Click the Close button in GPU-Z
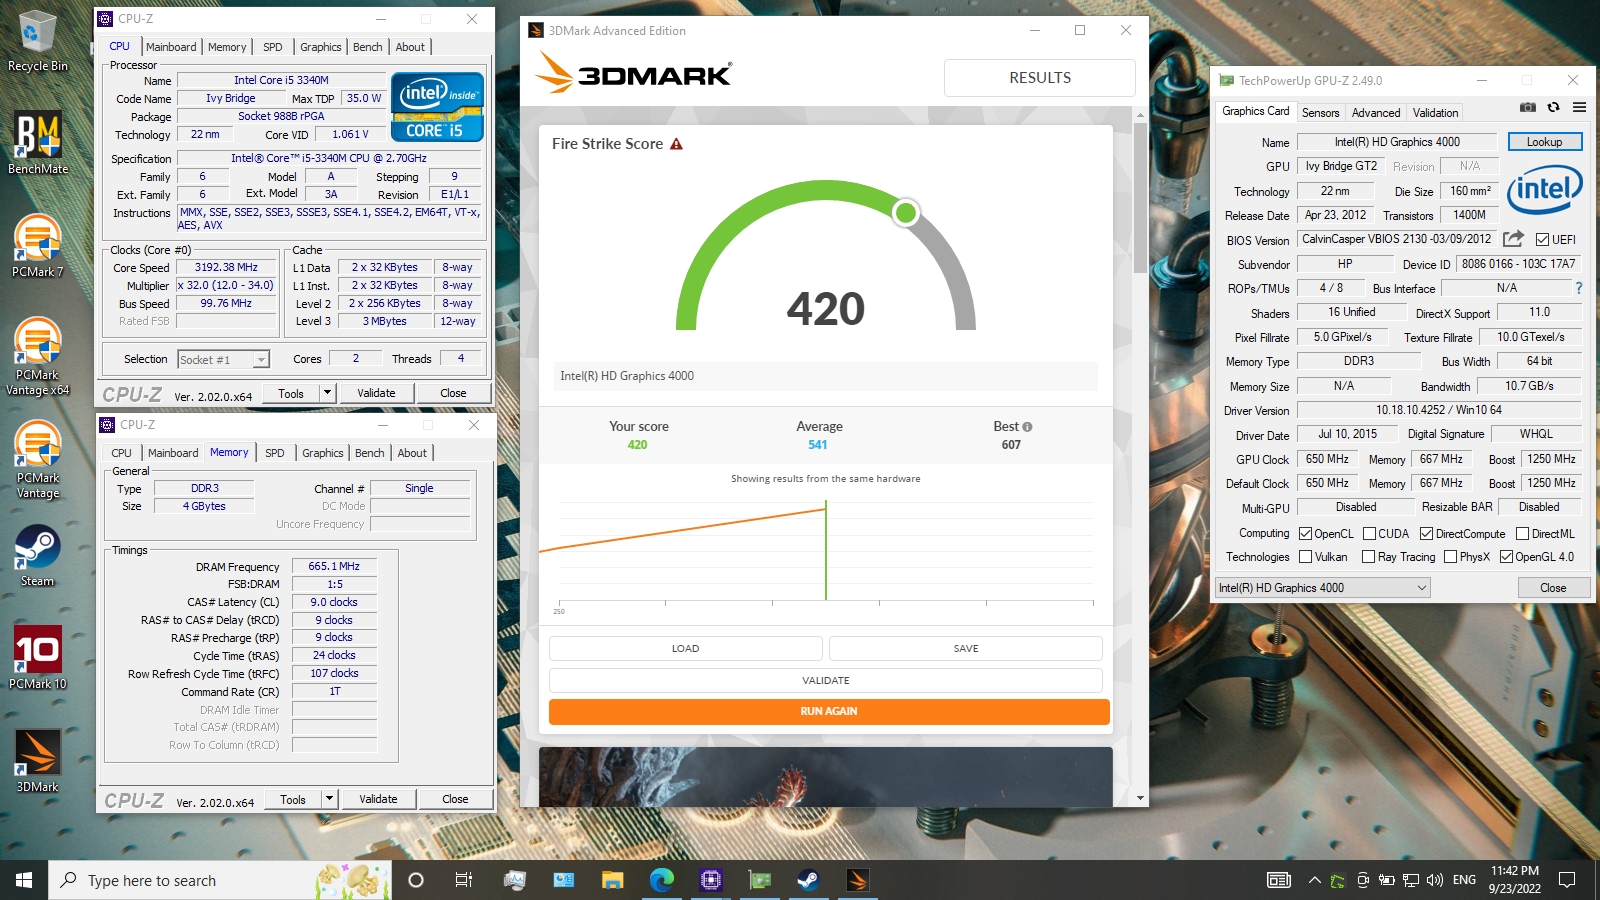Image resolution: width=1600 pixels, height=900 pixels. point(1553,588)
